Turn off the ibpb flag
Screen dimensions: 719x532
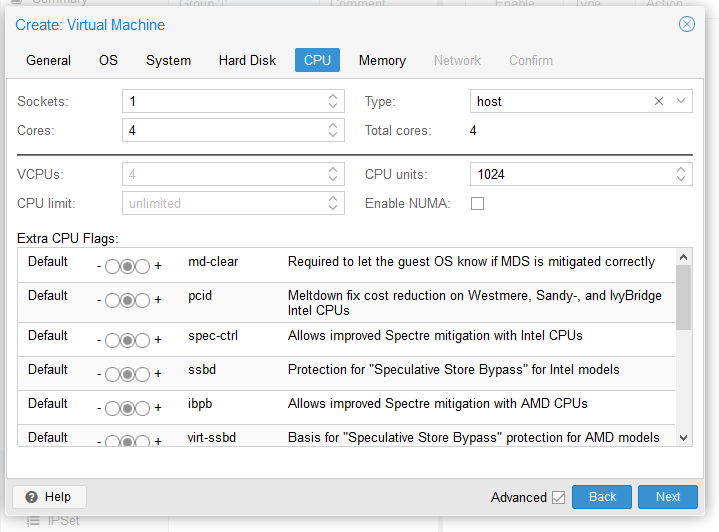[x=112, y=408]
